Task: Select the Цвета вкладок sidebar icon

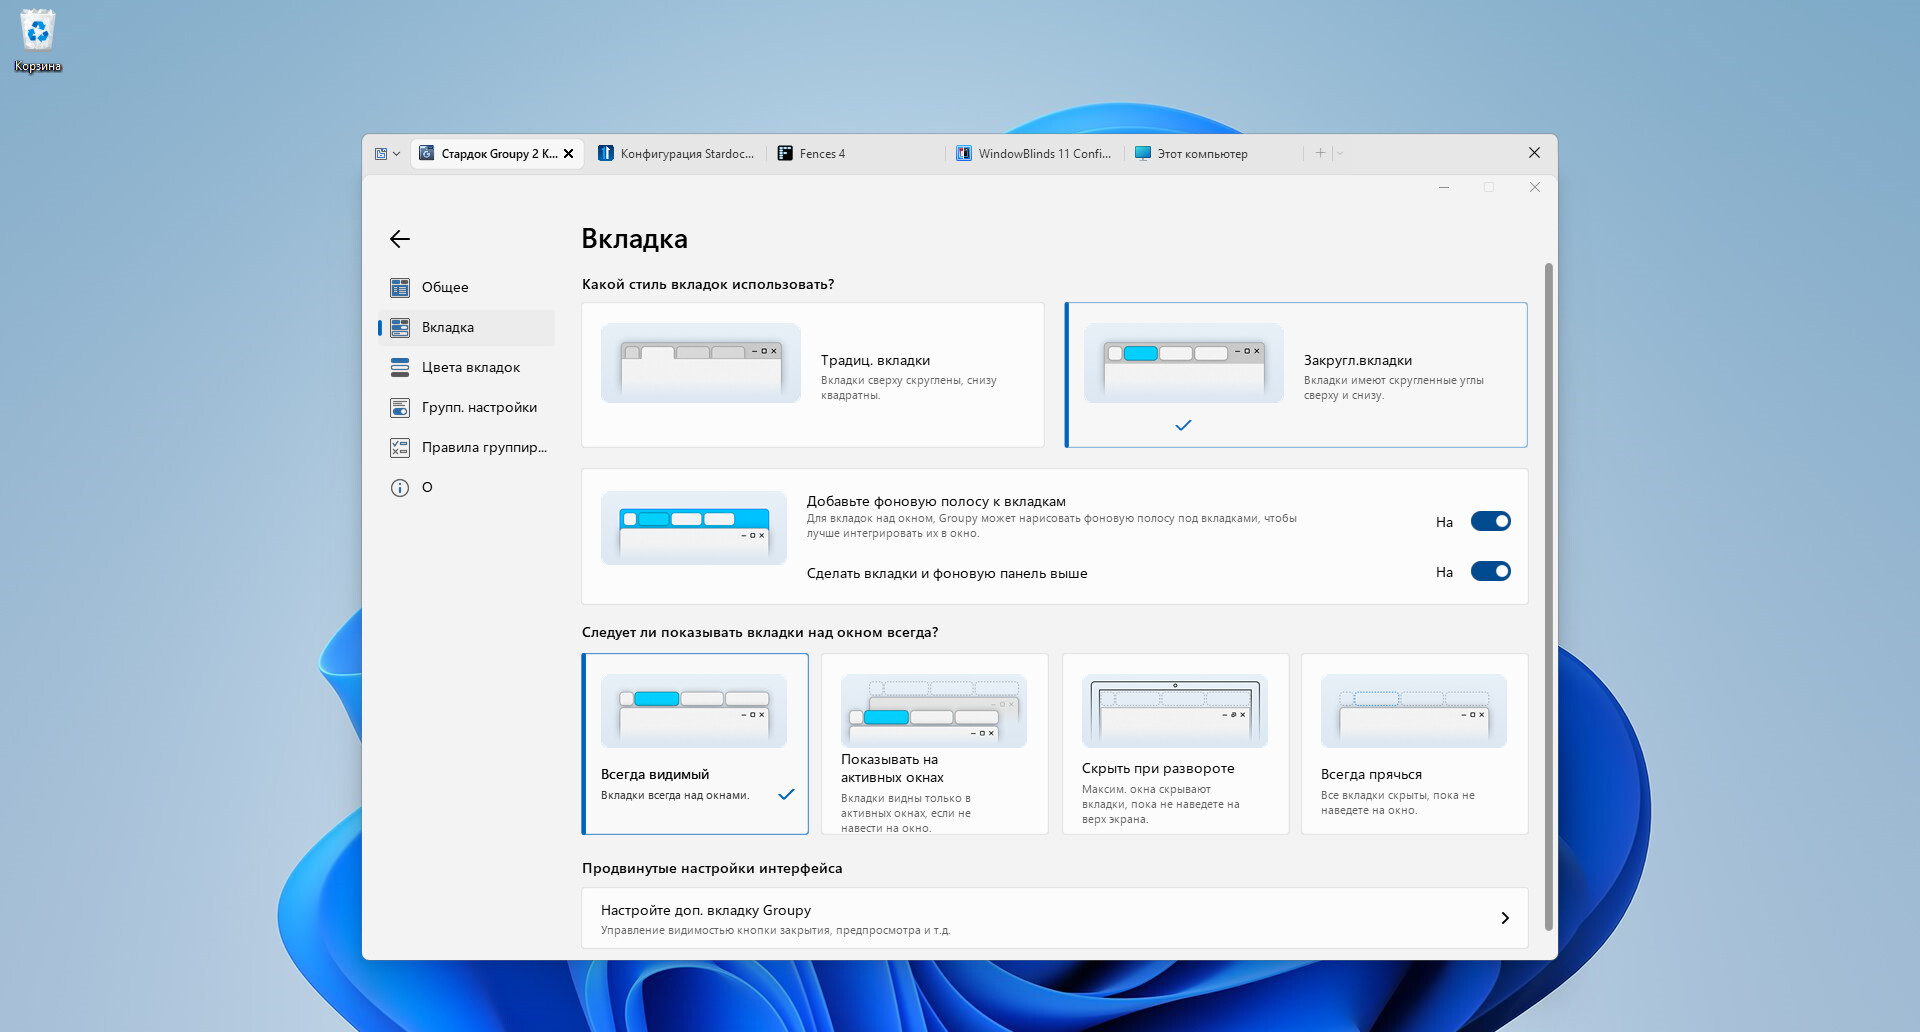Action: [400, 368]
